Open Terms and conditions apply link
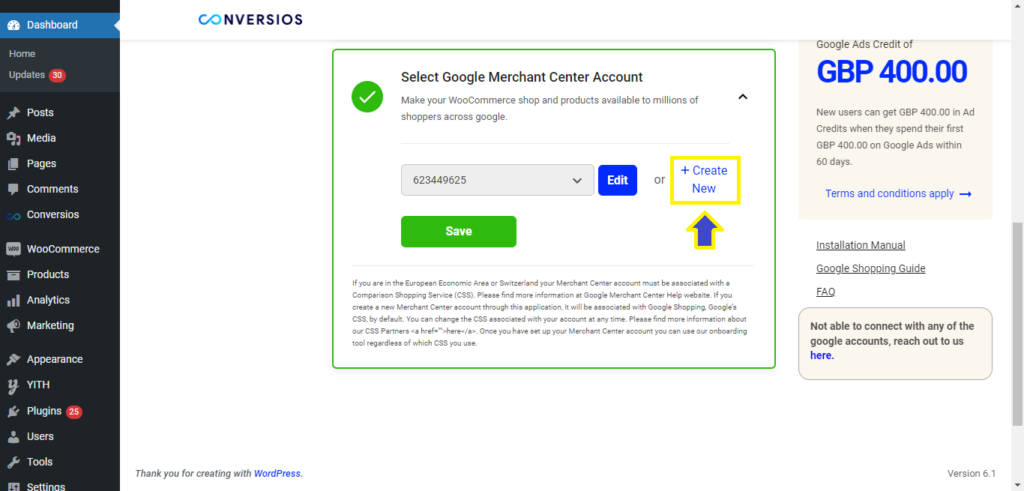This screenshot has width=1024, height=491. click(898, 194)
